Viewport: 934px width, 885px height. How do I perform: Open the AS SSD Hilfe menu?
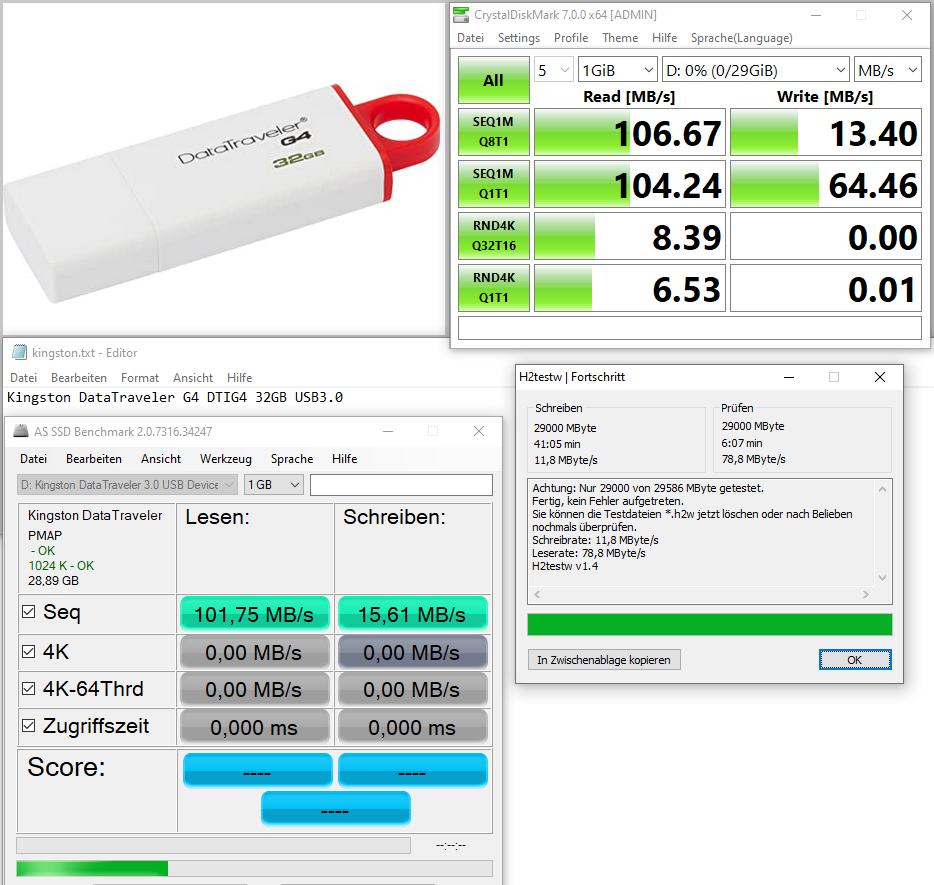pos(344,459)
